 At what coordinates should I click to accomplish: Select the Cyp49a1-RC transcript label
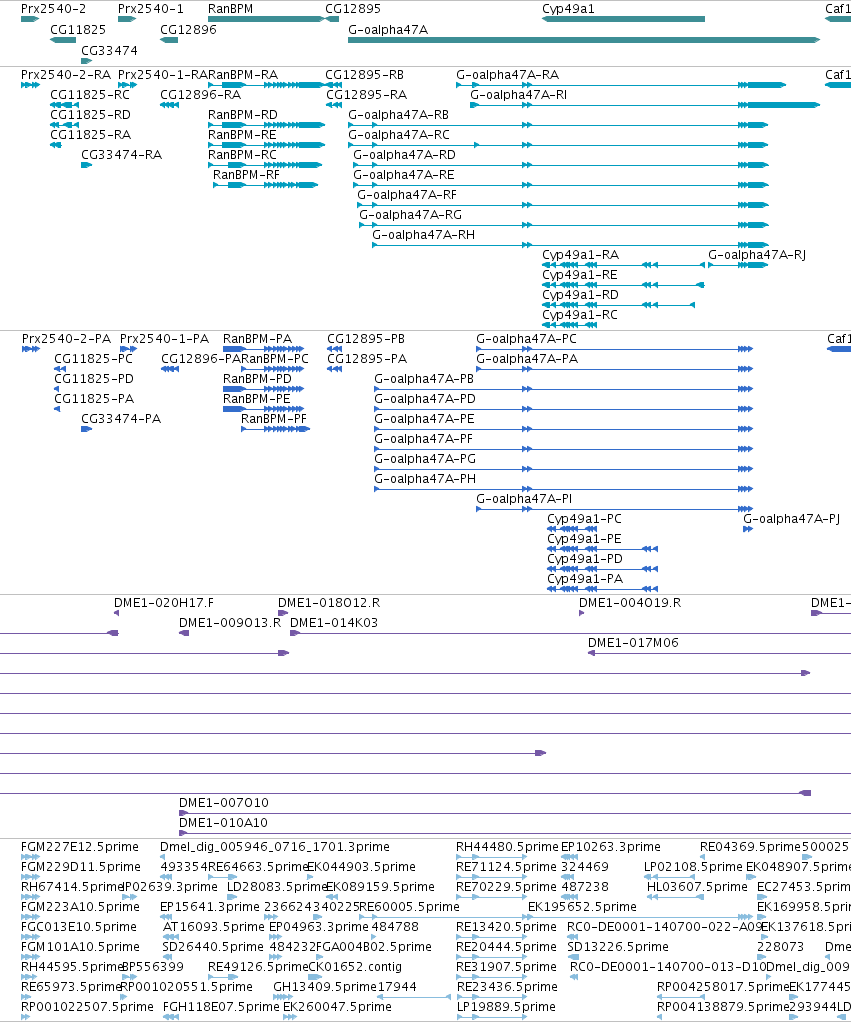[580, 315]
